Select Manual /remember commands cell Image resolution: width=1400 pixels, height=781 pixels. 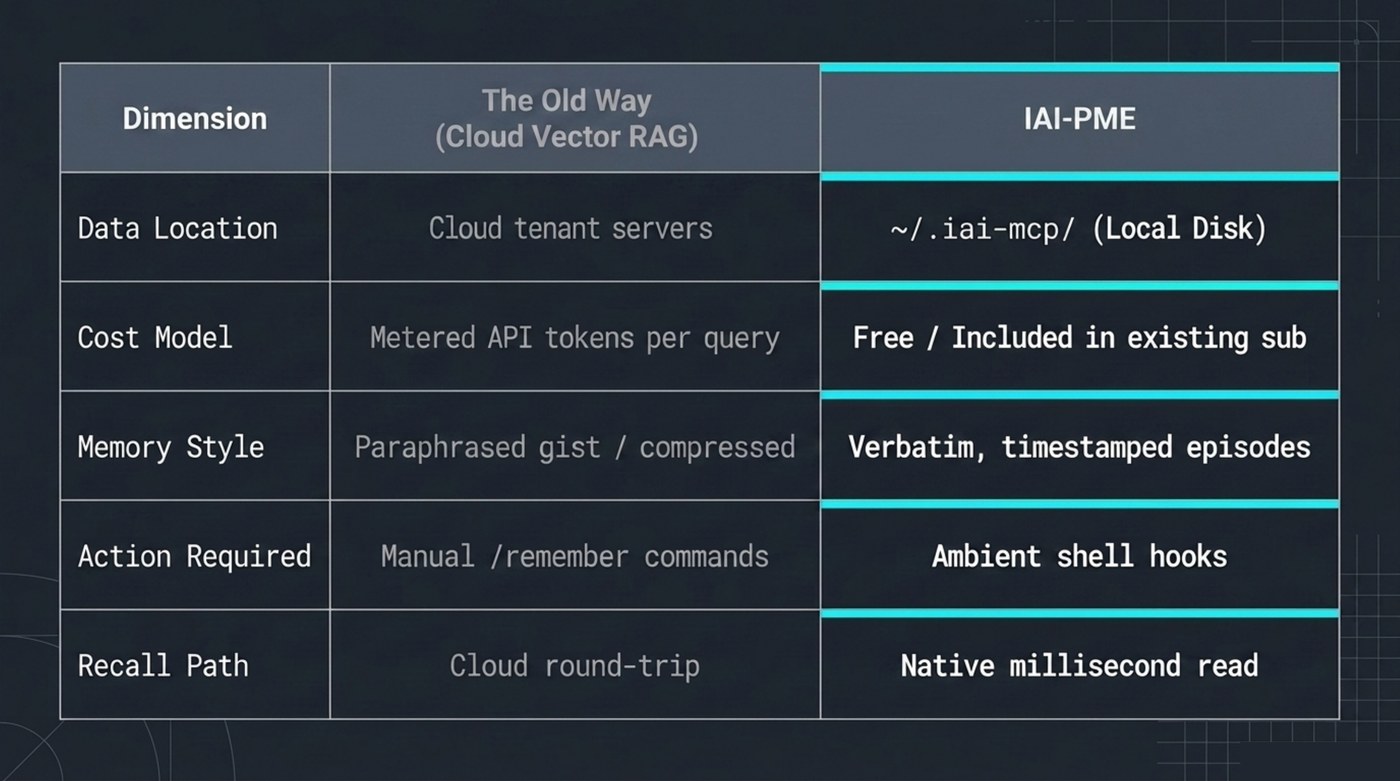coord(575,555)
